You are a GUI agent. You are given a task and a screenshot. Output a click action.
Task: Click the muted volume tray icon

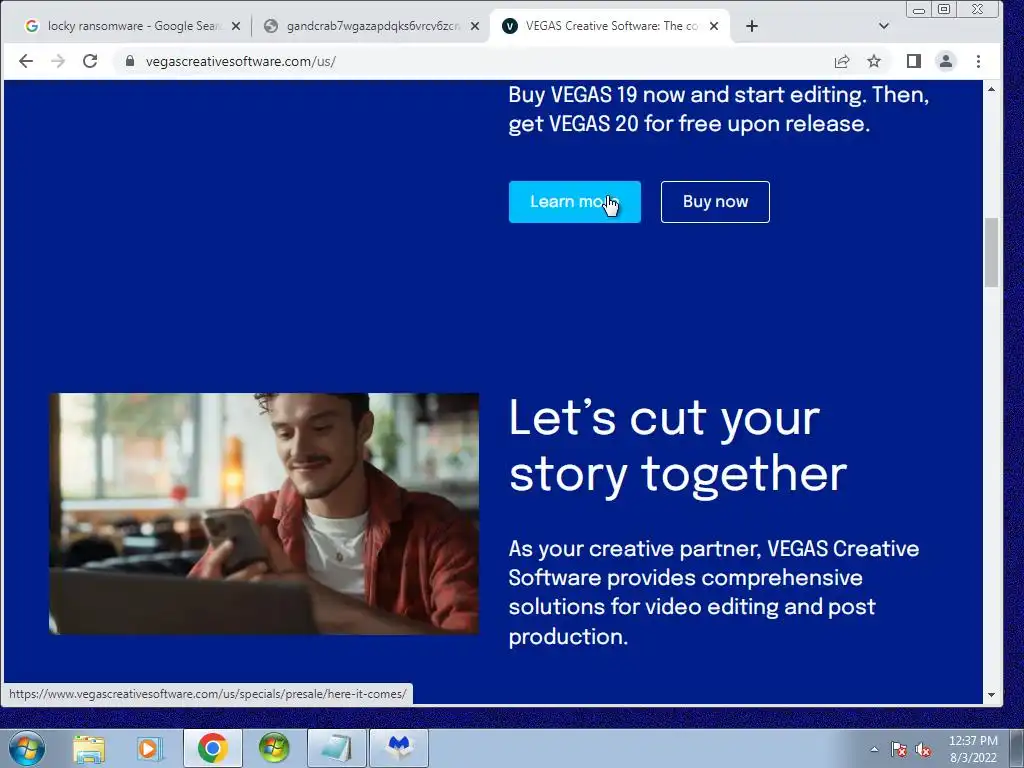click(923, 750)
